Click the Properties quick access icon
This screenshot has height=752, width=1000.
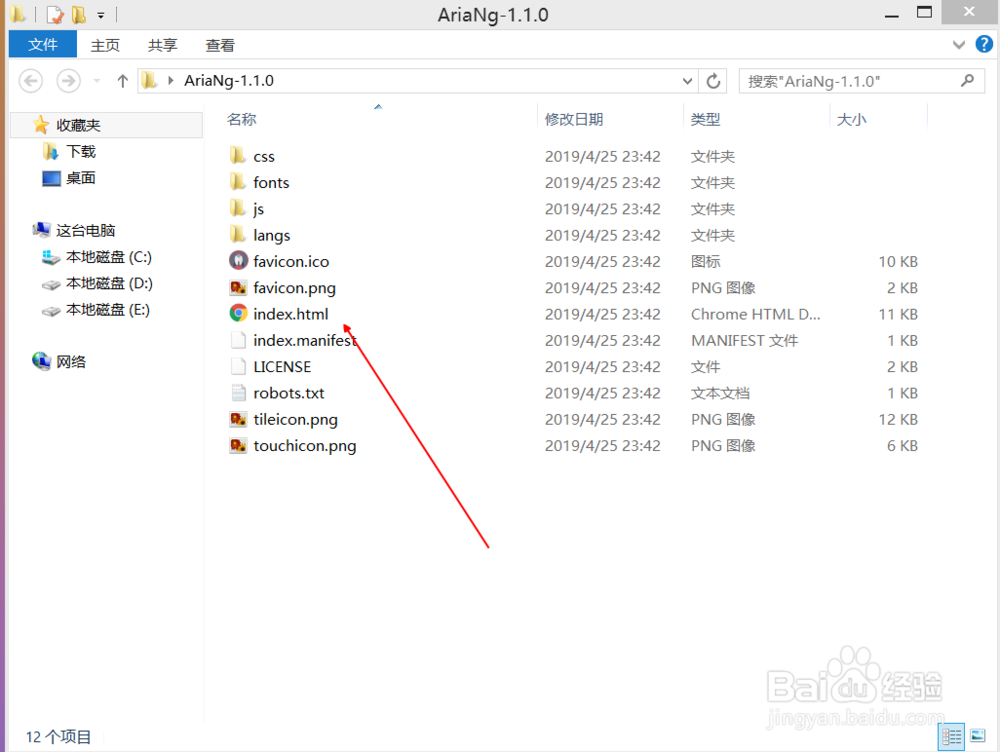55,14
